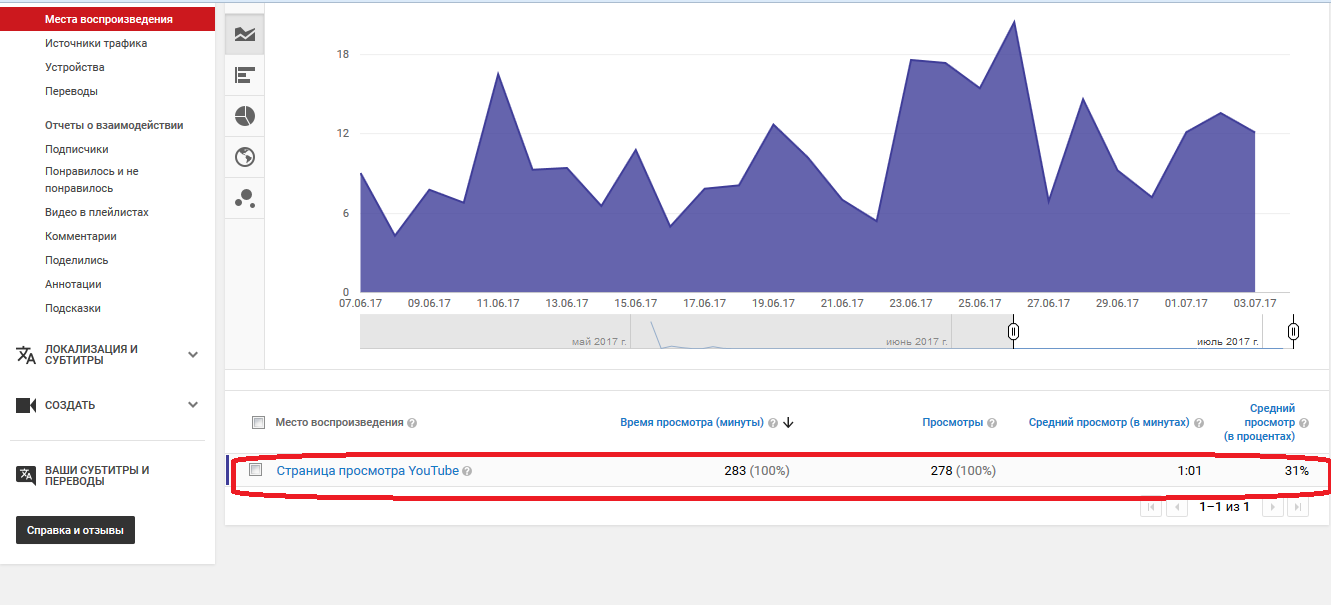Open Подсказки report

point(73,308)
